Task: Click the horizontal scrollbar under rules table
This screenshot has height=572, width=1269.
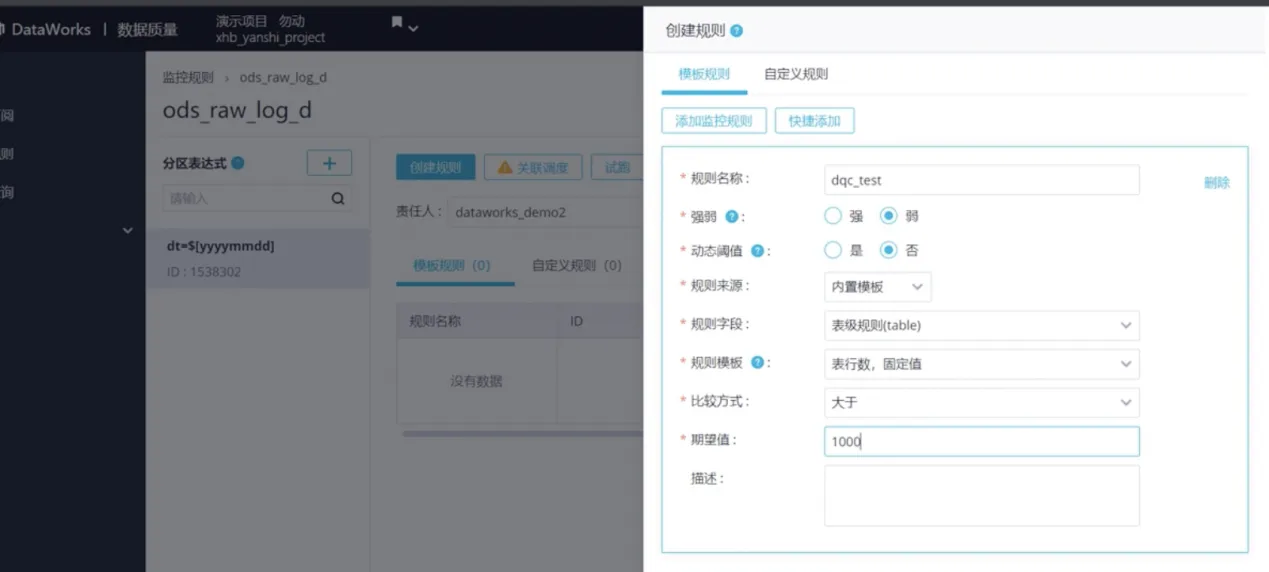Action: point(522,434)
